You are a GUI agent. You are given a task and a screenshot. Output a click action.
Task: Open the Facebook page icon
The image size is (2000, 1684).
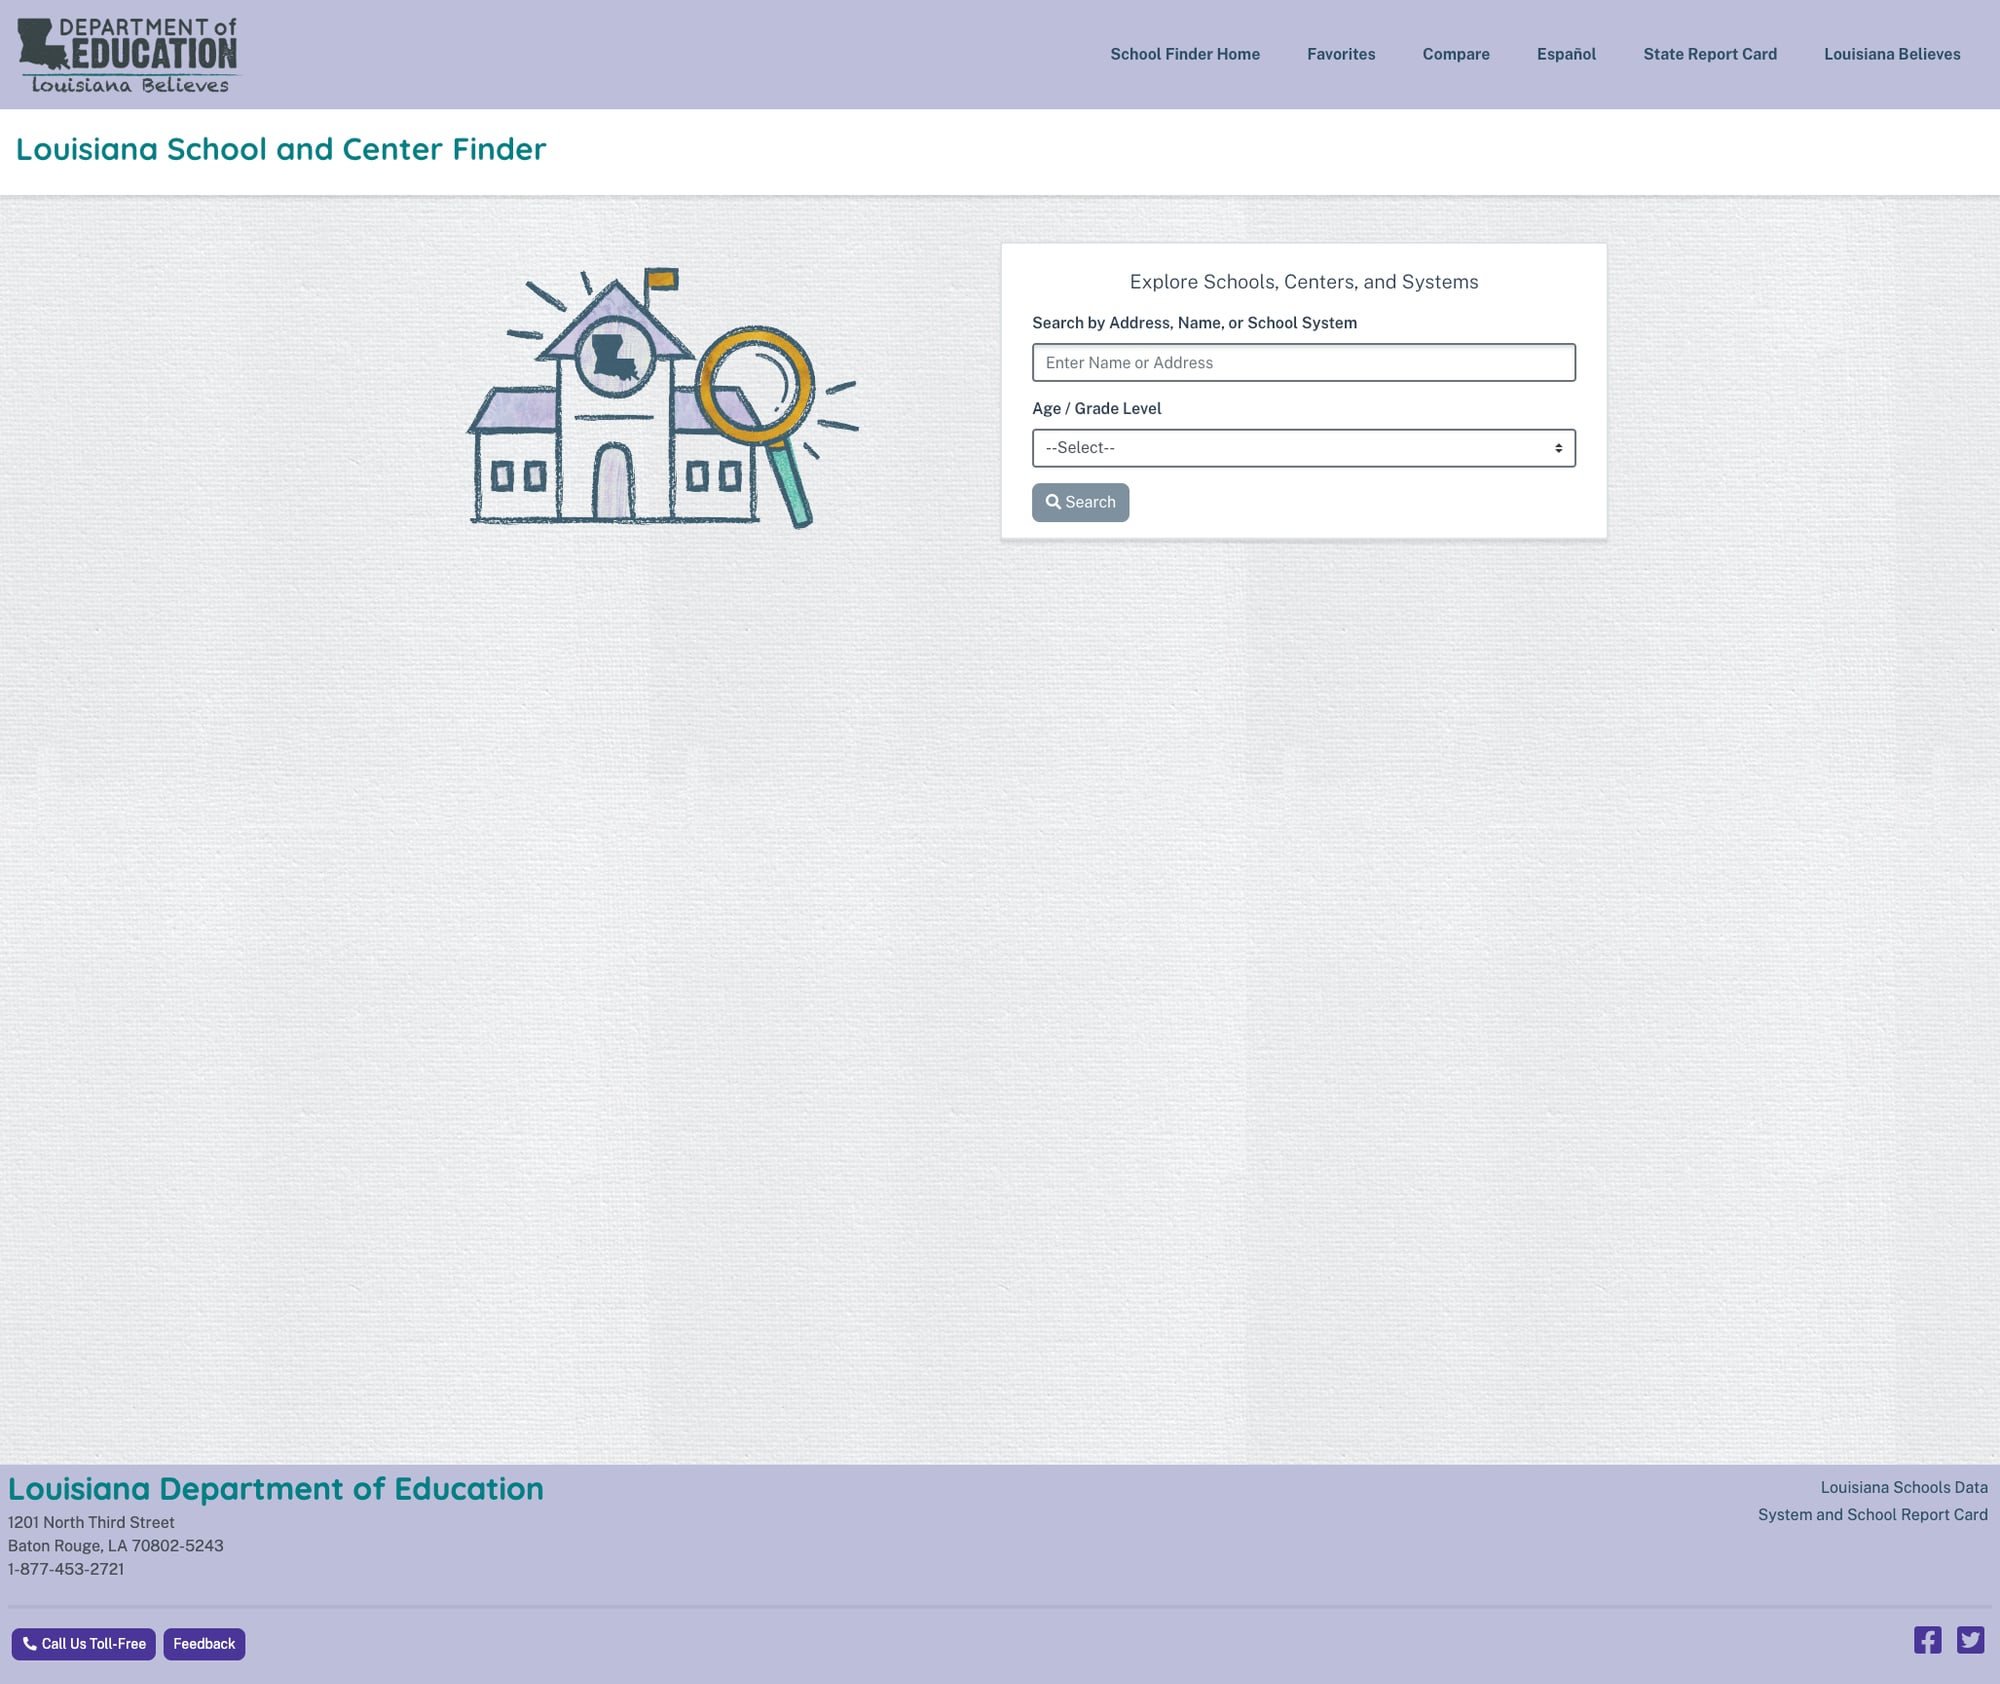1927,1640
